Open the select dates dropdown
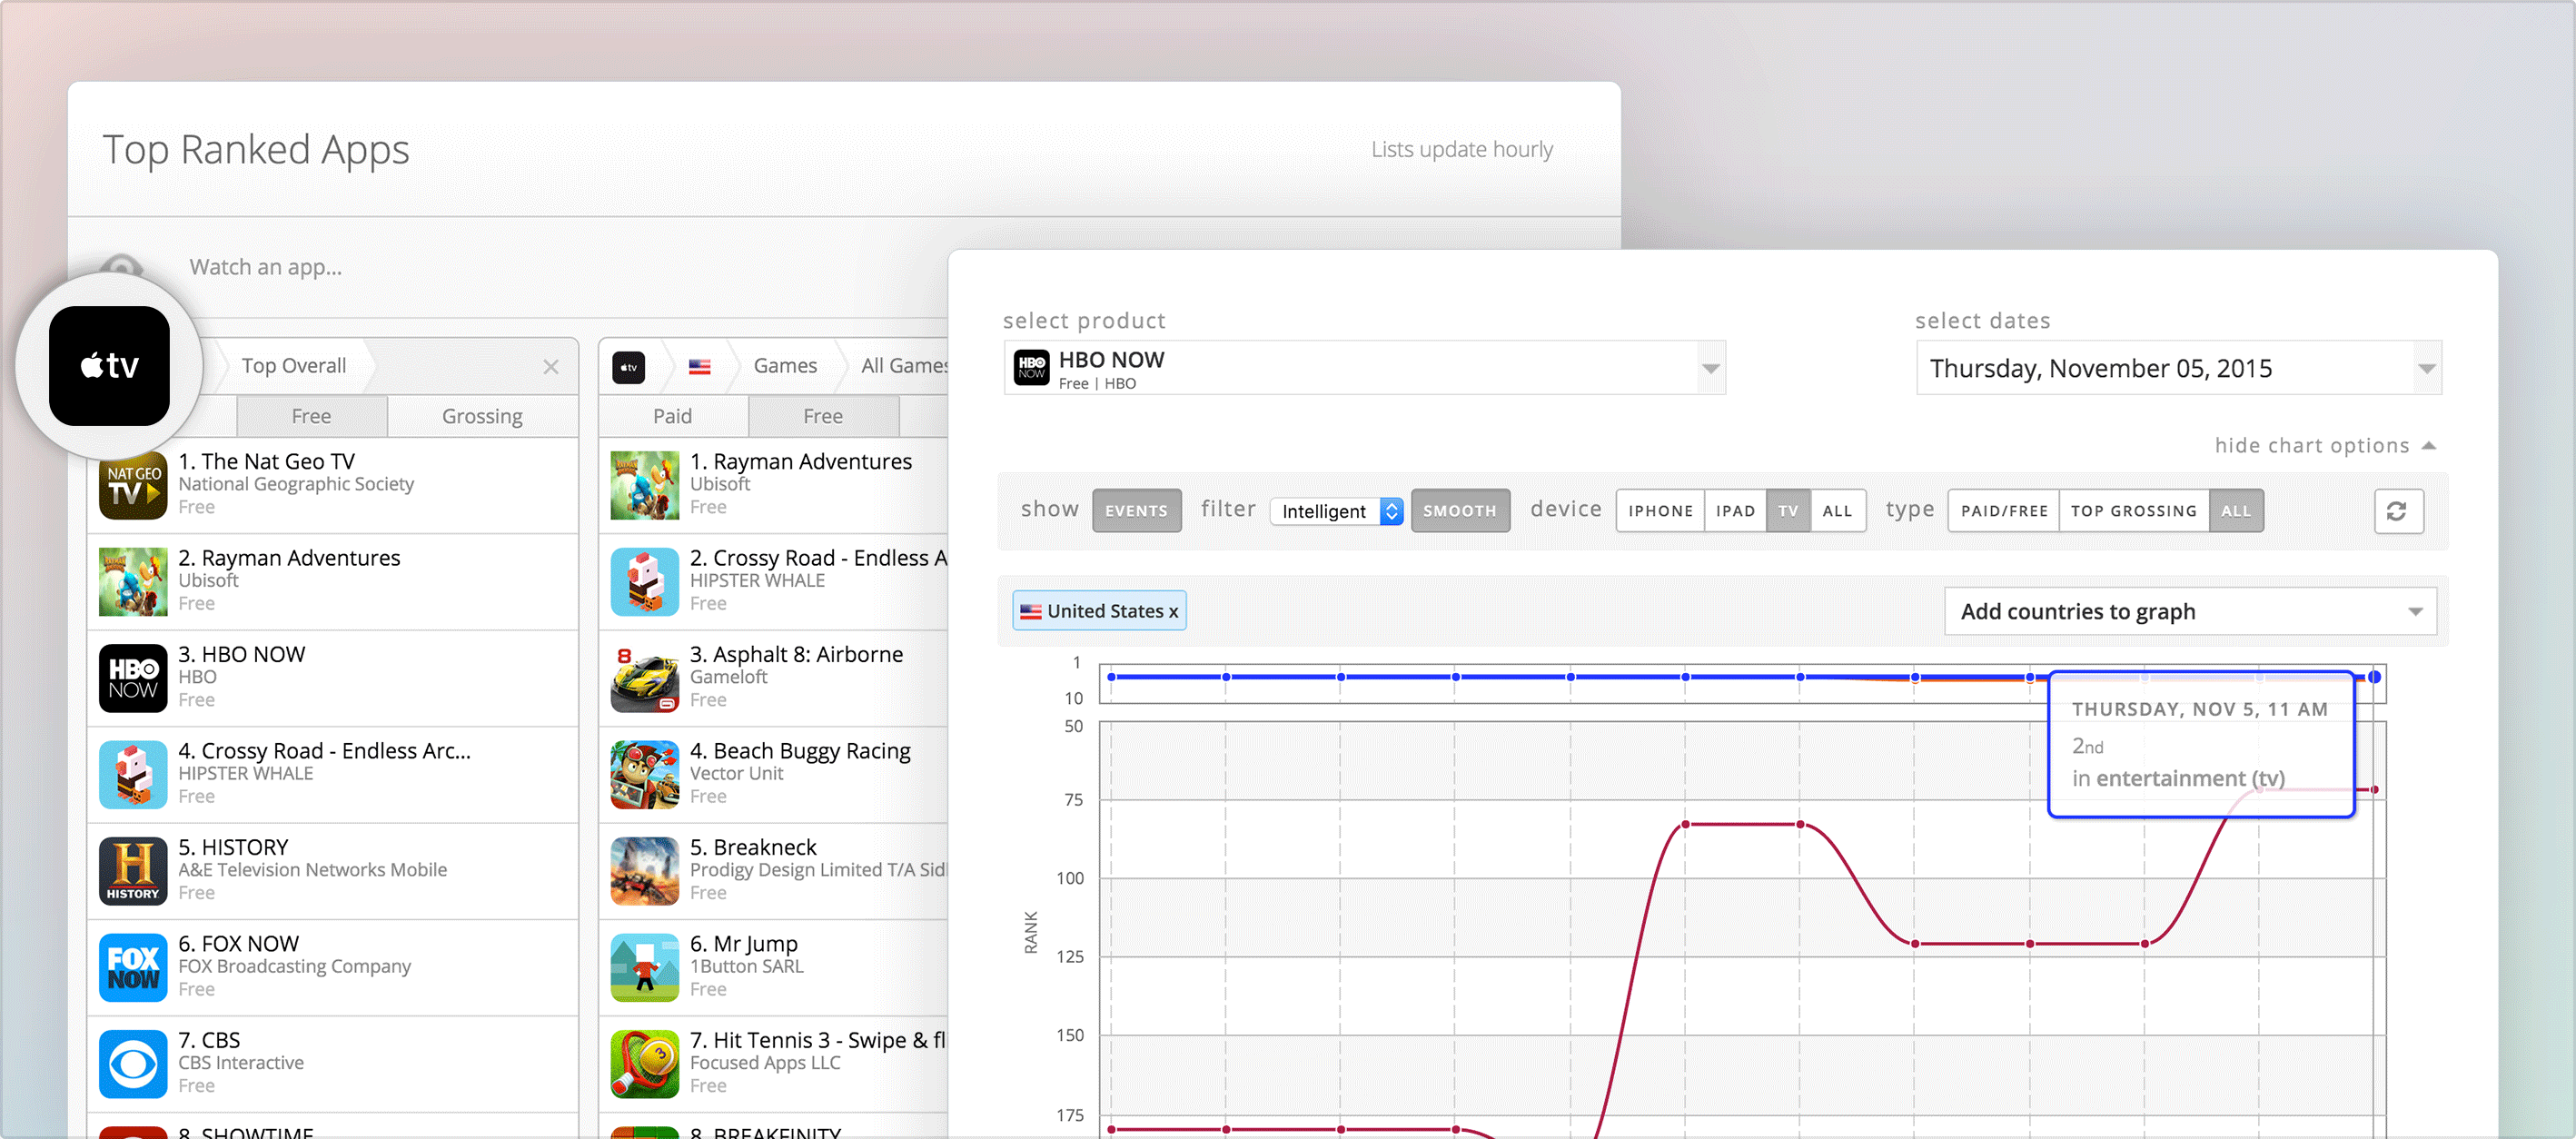 pyautogui.click(x=2179, y=368)
